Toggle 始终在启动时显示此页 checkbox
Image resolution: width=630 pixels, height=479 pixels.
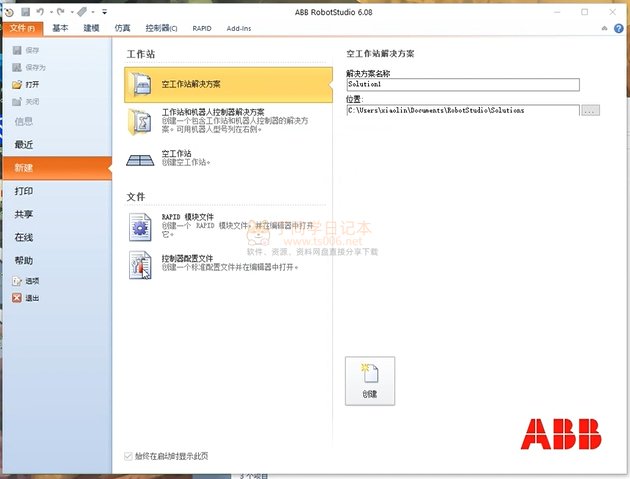127,456
